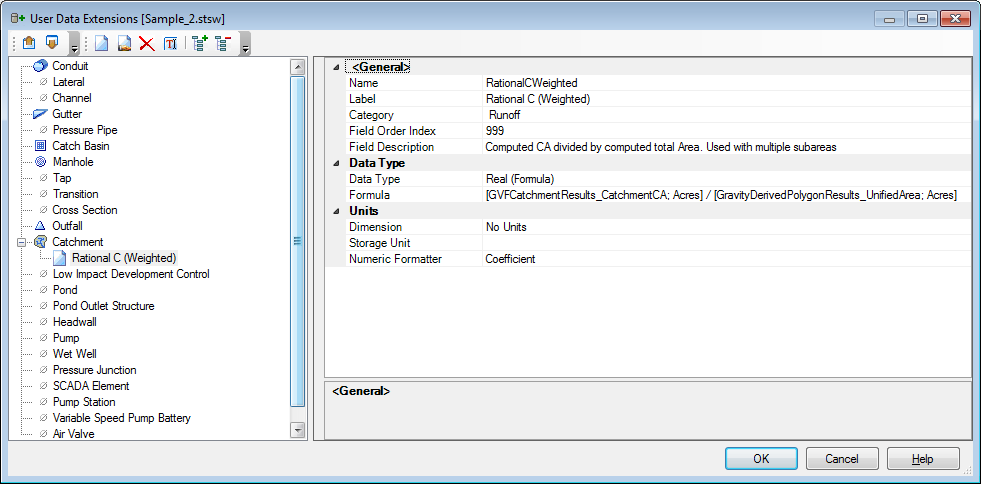This screenshot has width=981, height=484.
Task: Select Wet Well tree item
Action: 74,354
